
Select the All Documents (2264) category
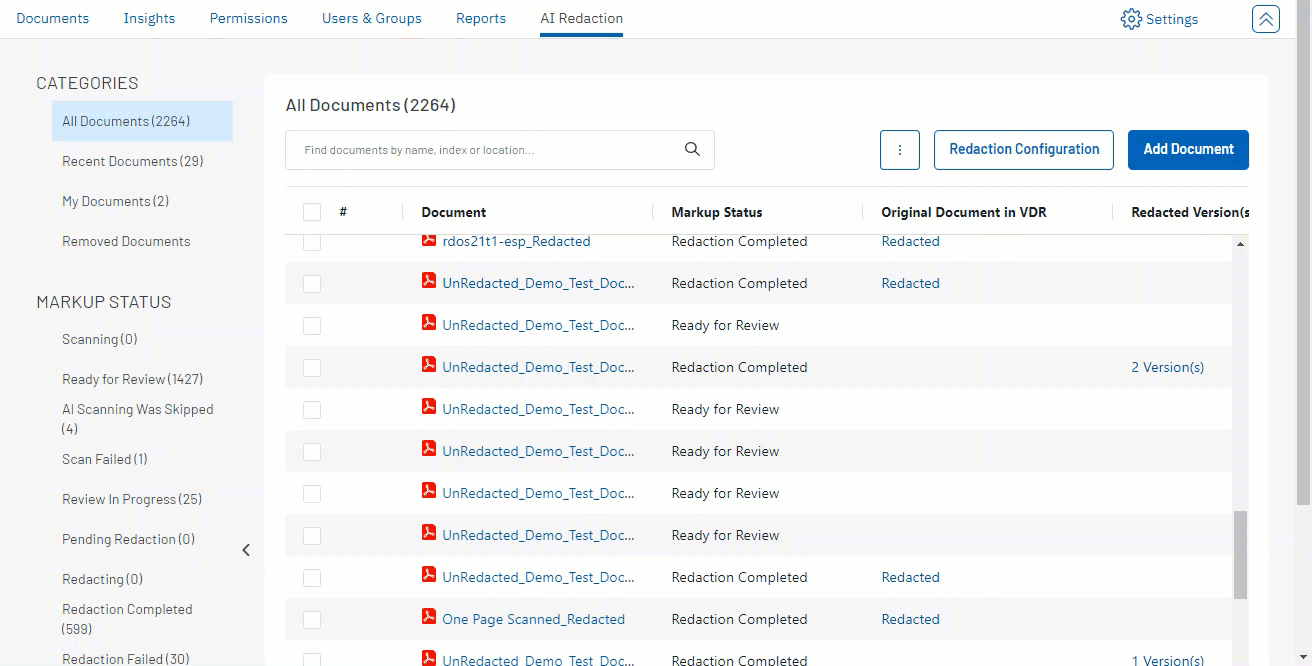(142, 121)
